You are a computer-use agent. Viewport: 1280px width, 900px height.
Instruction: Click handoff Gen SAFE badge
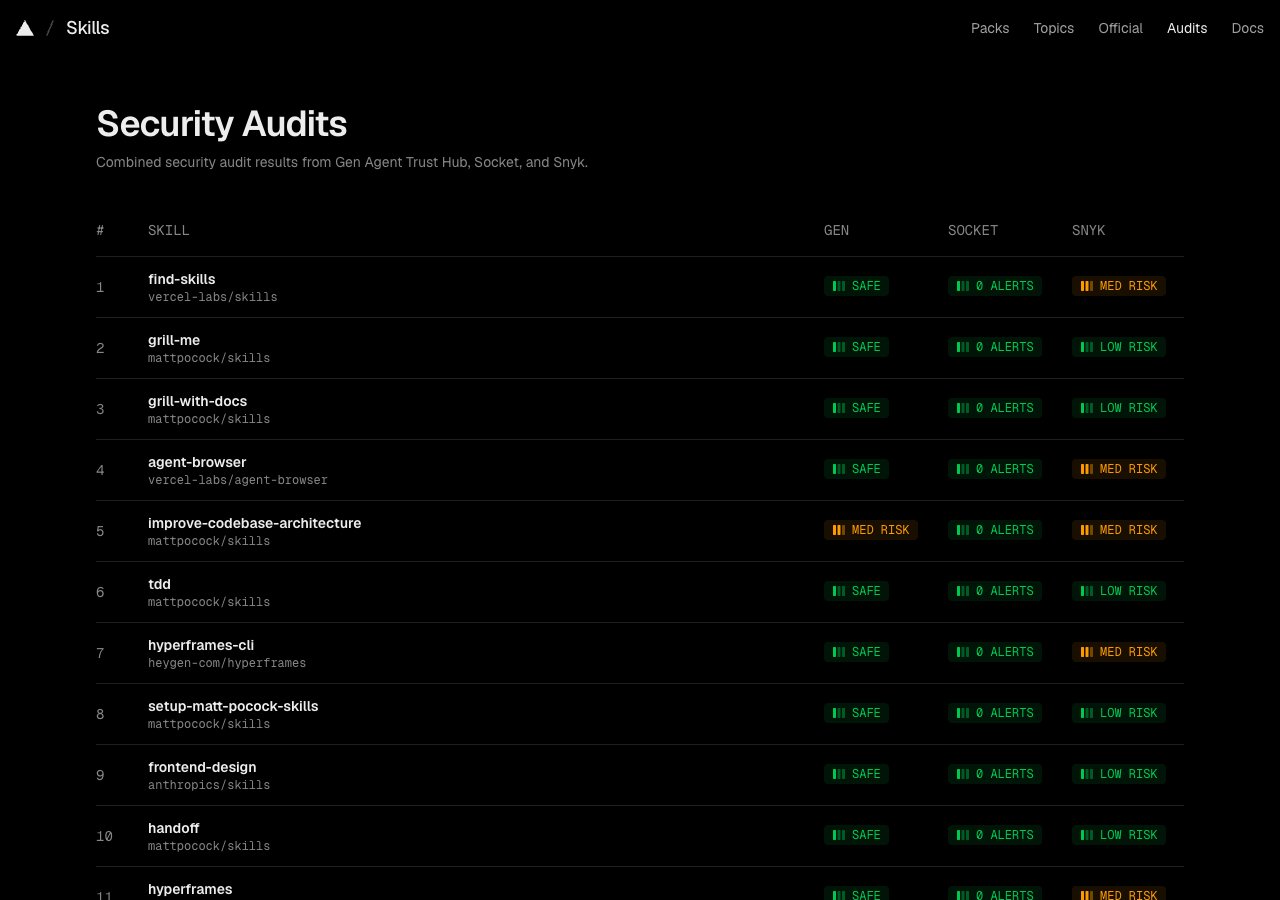[x=856, y=835]
